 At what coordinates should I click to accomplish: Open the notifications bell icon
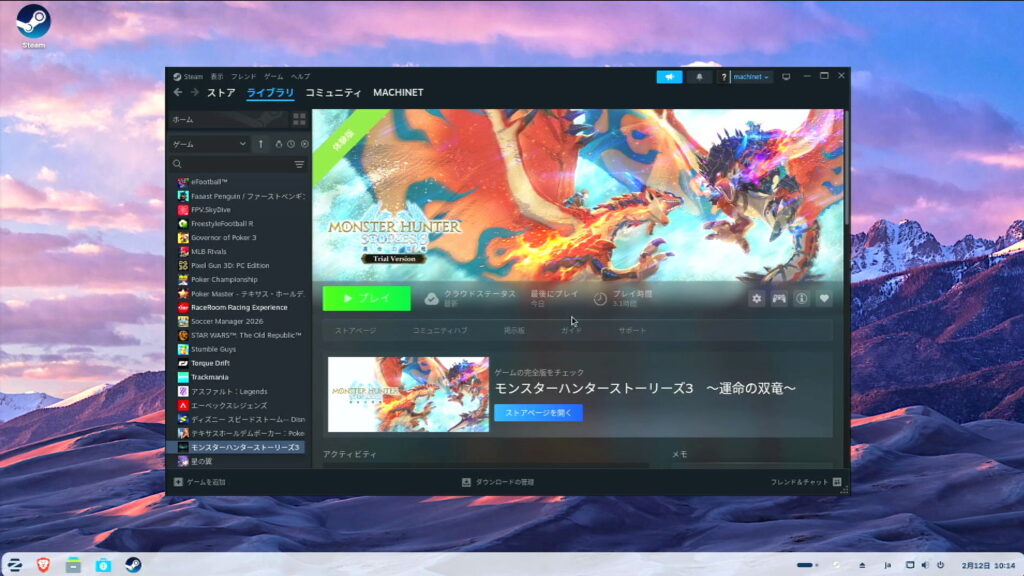tap(699, 77)
